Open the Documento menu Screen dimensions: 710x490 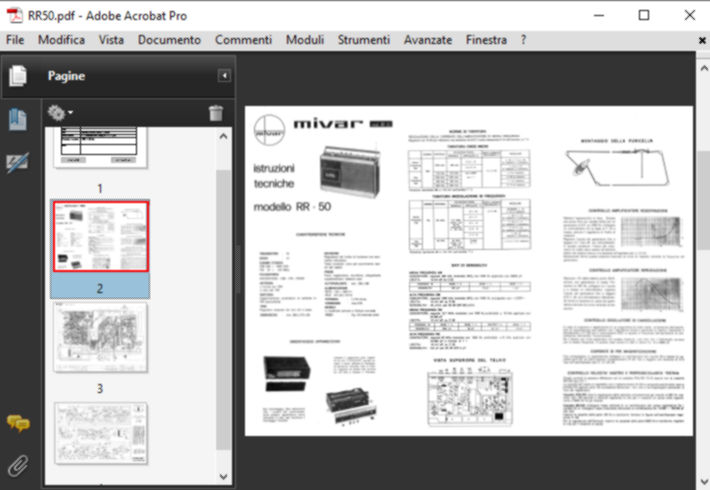[169, 40]
